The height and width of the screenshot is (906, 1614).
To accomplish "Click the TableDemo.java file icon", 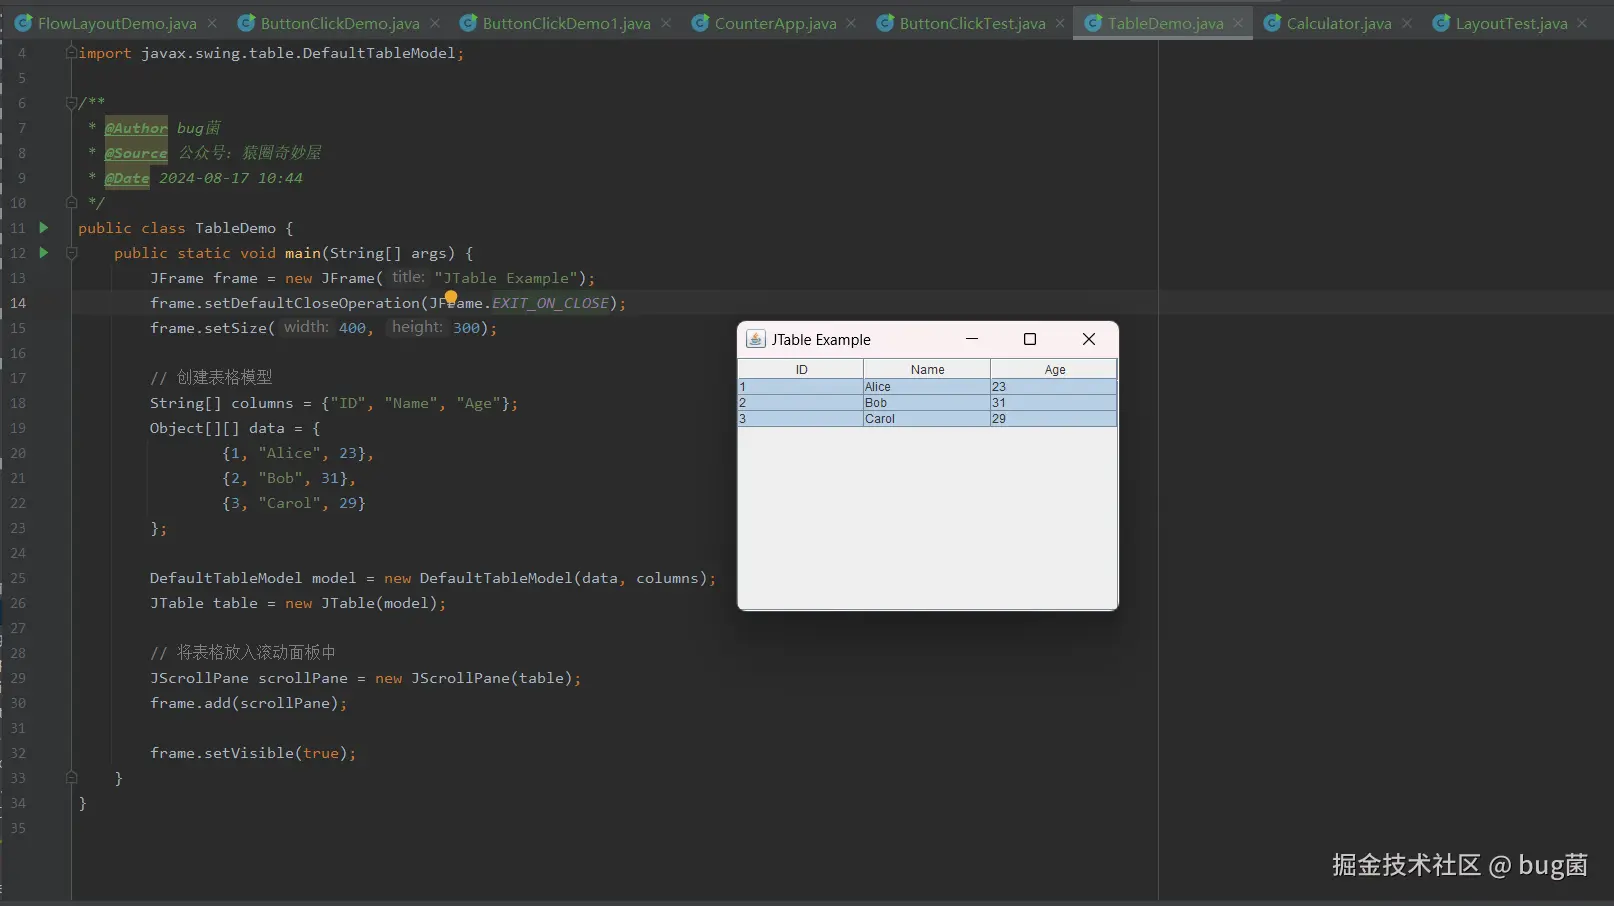I will pyautogui.click(x=1093, y=23).
